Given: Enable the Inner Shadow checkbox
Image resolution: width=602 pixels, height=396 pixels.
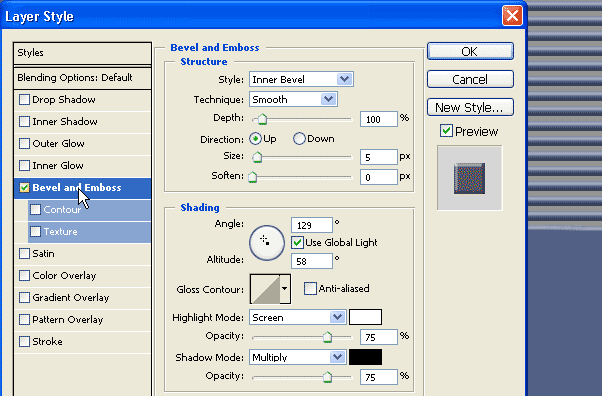Looking at the screenshot, I should tap(24, 121).
